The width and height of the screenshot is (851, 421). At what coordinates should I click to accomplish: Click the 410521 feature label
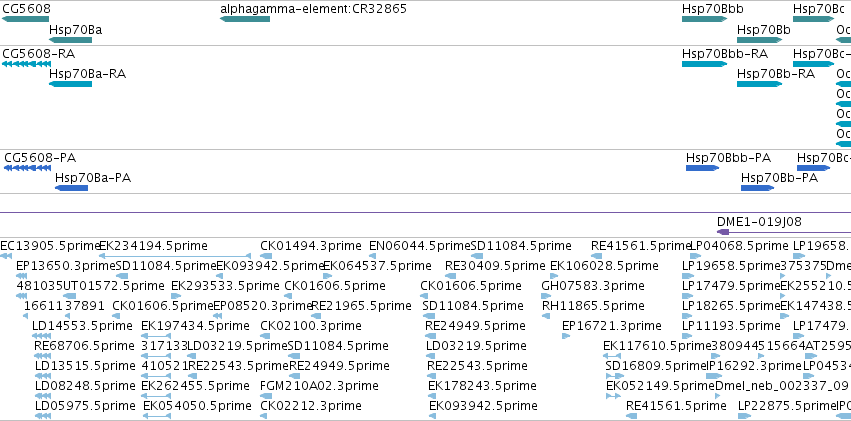pos(164,366)
